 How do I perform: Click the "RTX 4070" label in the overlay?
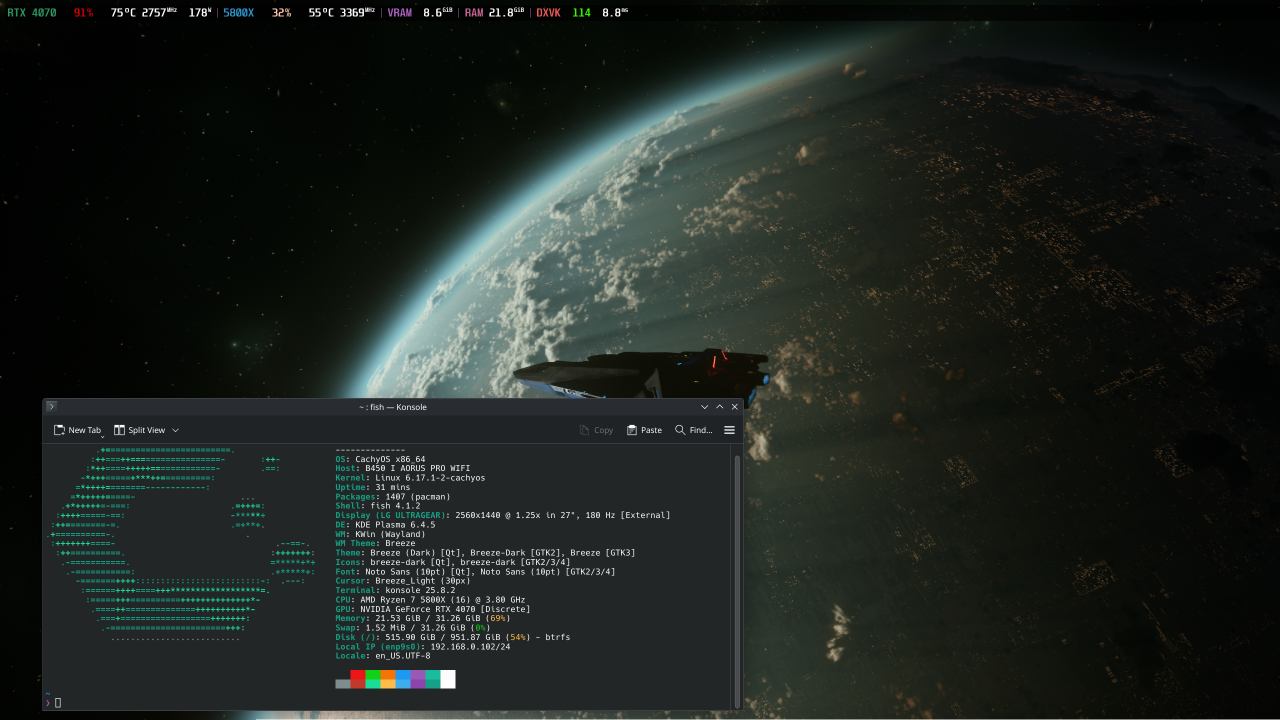[32, 13]
